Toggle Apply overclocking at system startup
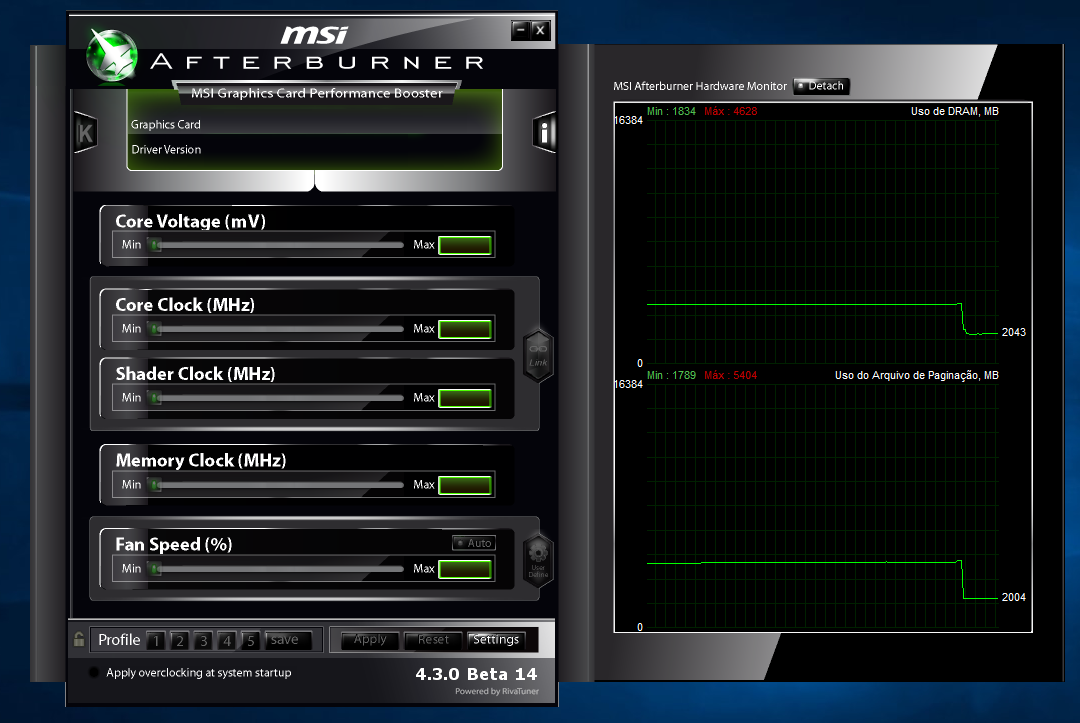Screen dimensions: 1080x723 point(94,673)
